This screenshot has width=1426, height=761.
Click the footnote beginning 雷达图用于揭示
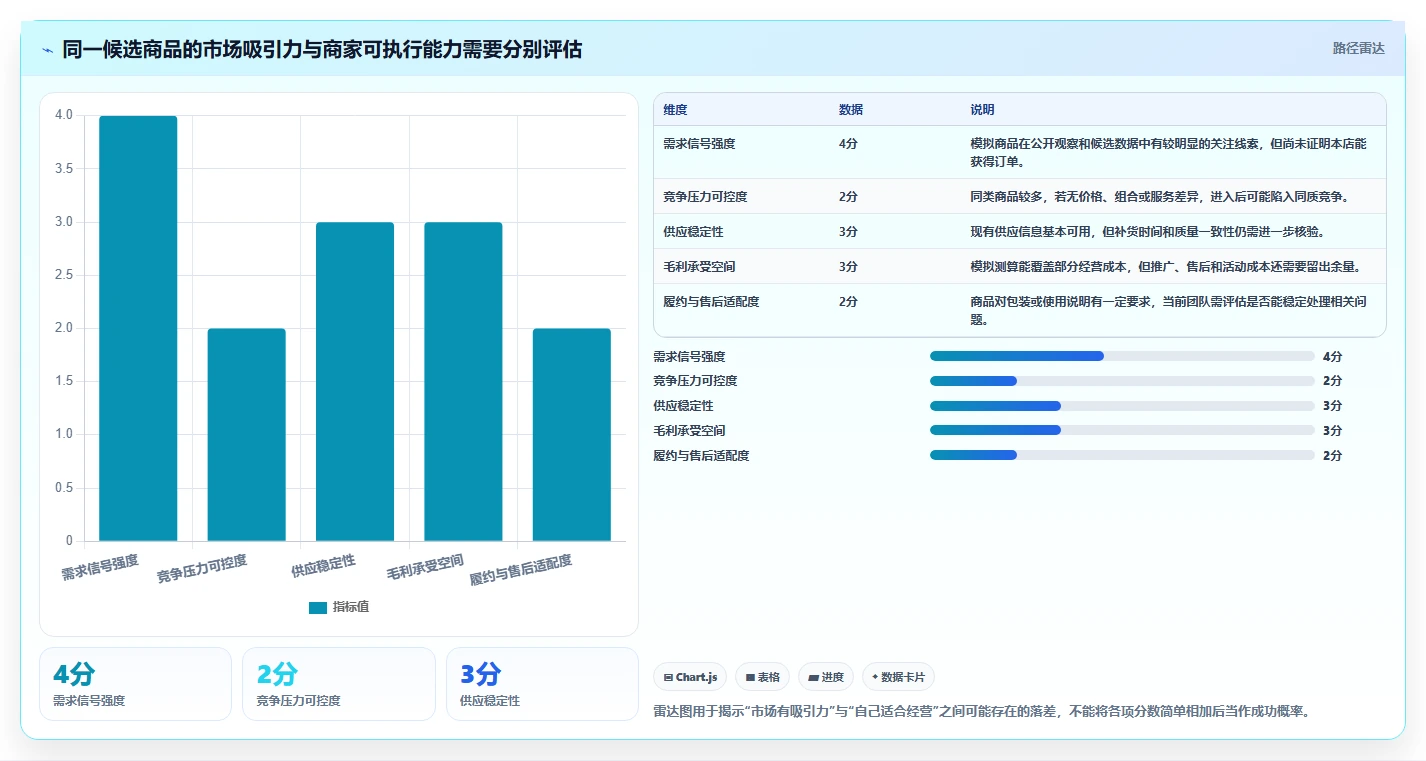[x=981, y=711]
